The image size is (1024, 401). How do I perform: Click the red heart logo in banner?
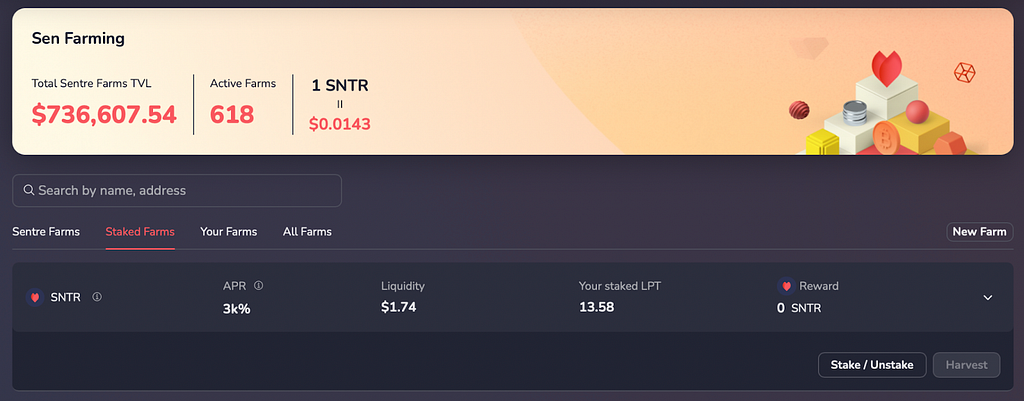pyautogui.click(x=886, y=69)
